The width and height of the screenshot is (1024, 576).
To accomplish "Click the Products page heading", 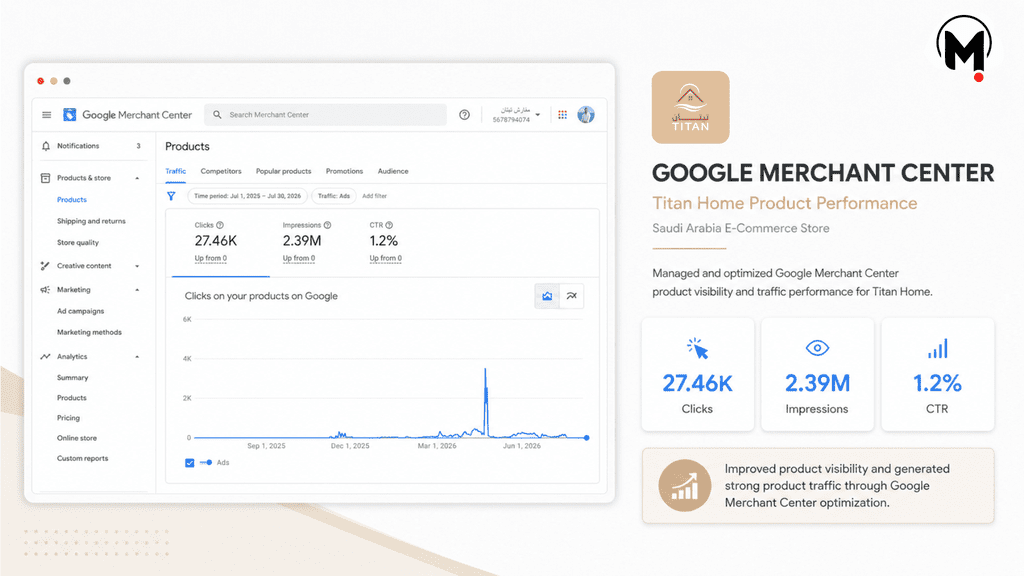I will point(187,146).
